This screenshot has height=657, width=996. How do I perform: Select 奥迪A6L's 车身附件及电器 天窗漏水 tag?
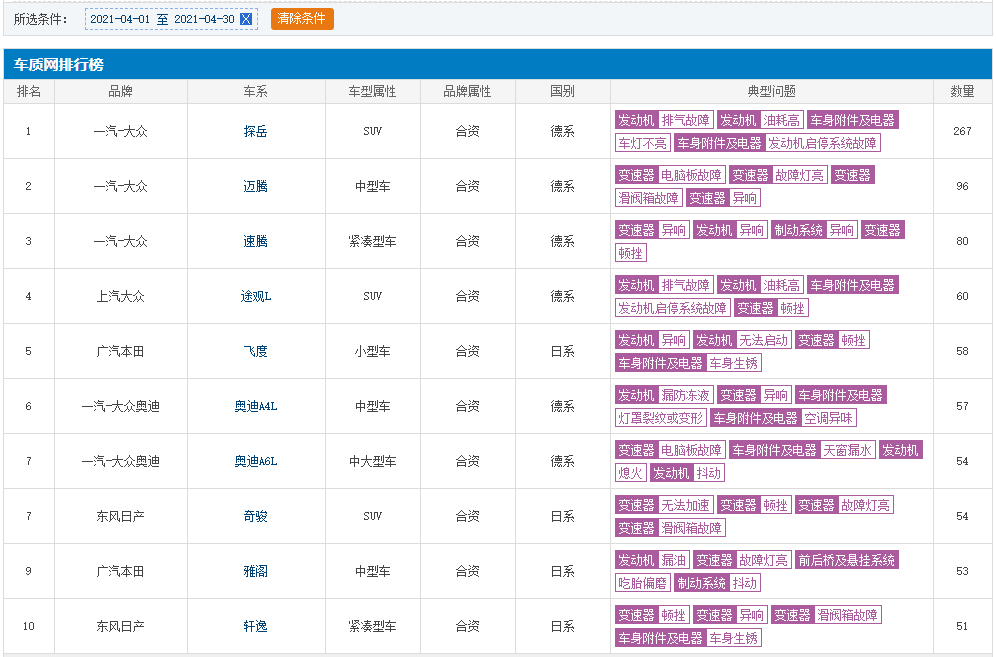[x=802, y=450]
